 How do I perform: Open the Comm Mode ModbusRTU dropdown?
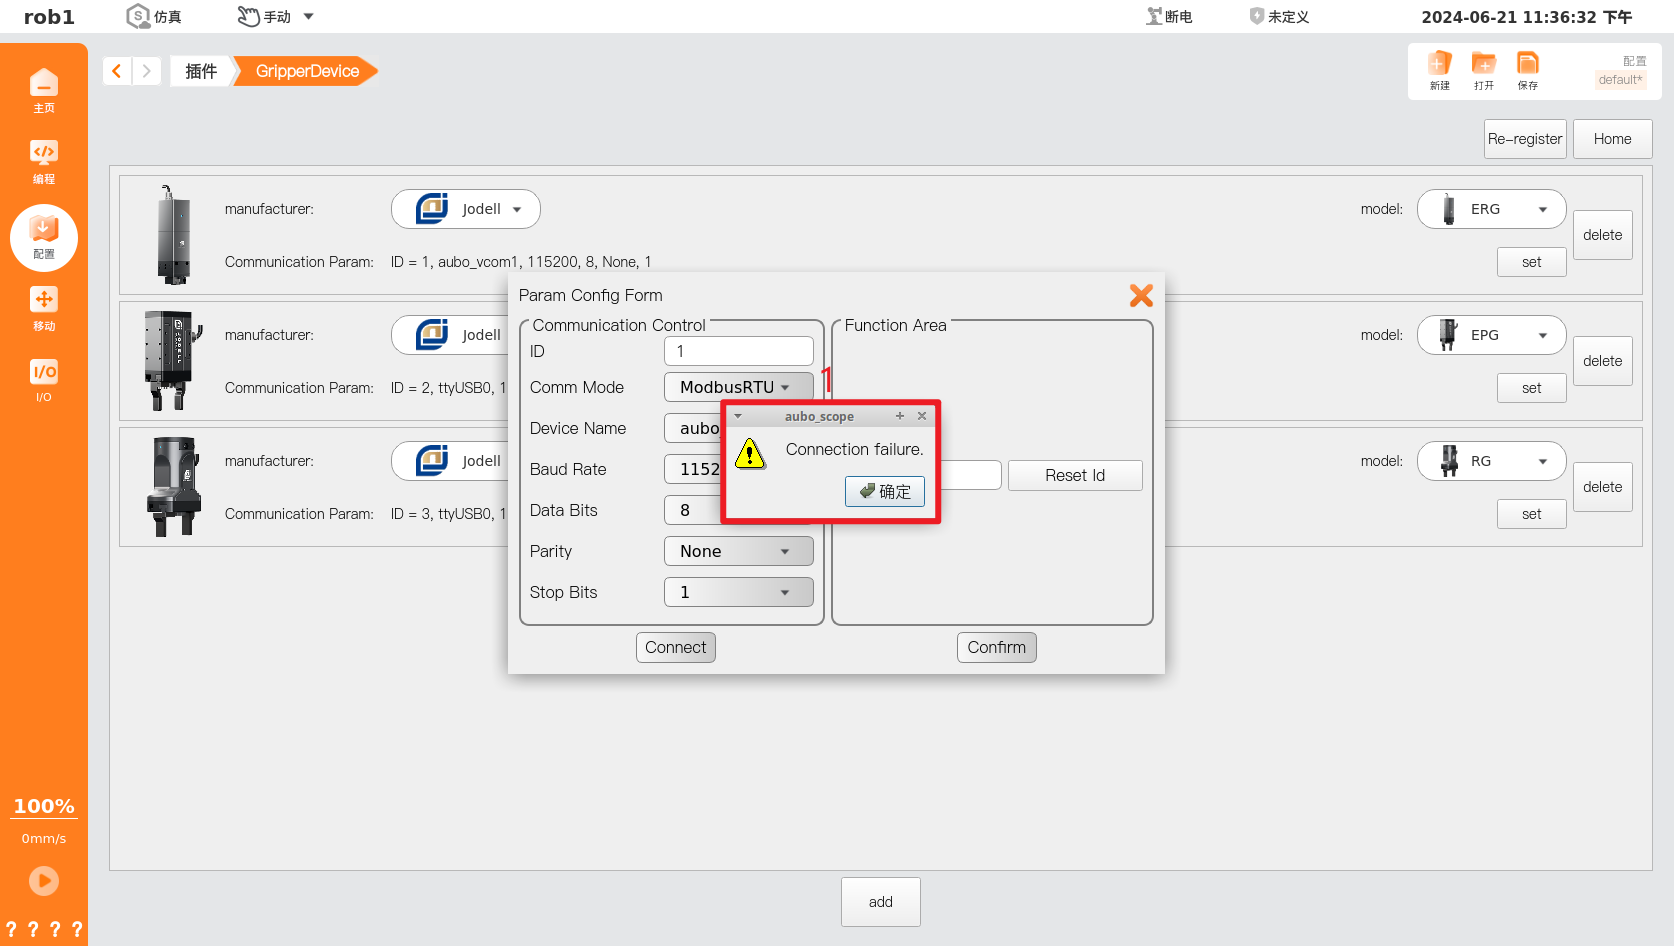(739, 387)
